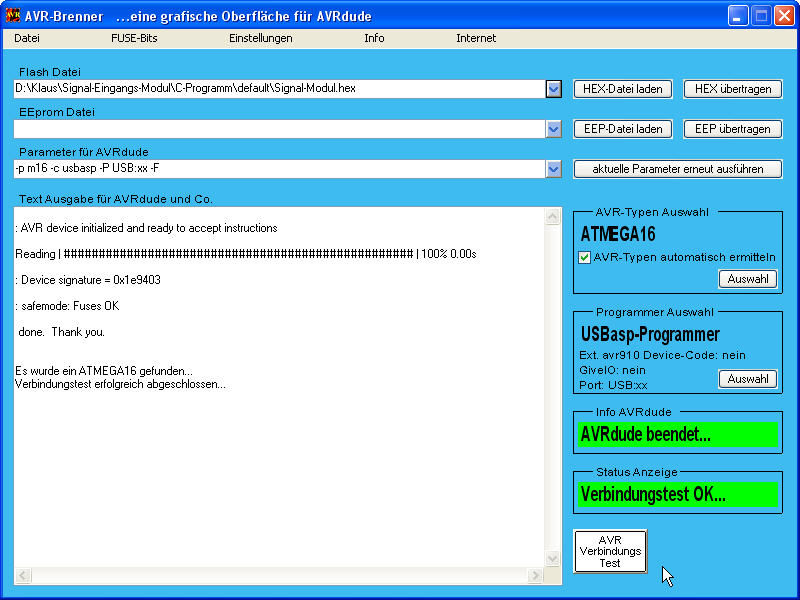Click the 'GiveIO: nein' text

tap(612, 370)
